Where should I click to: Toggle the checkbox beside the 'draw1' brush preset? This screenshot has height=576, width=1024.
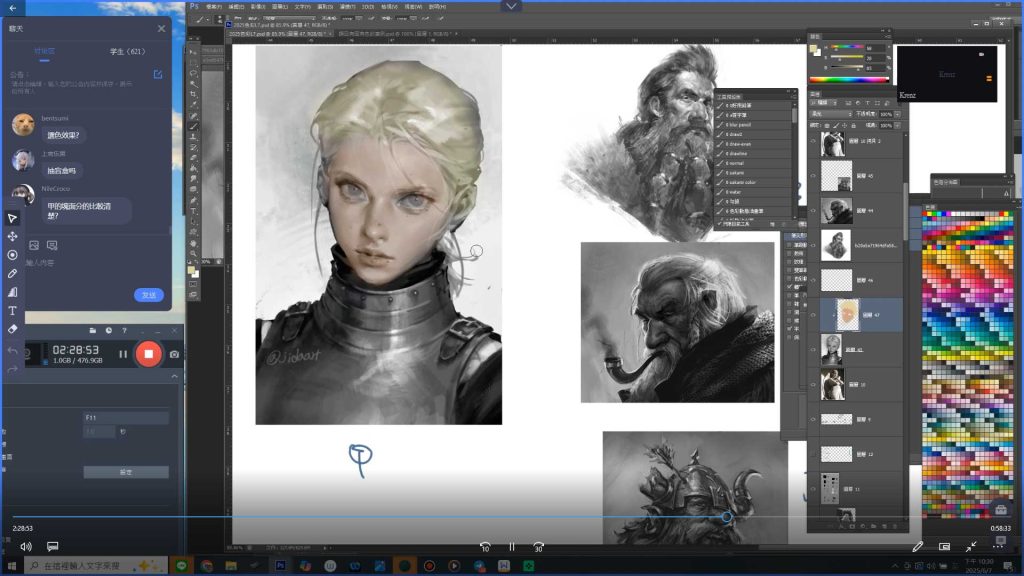[x=721, y=133]
